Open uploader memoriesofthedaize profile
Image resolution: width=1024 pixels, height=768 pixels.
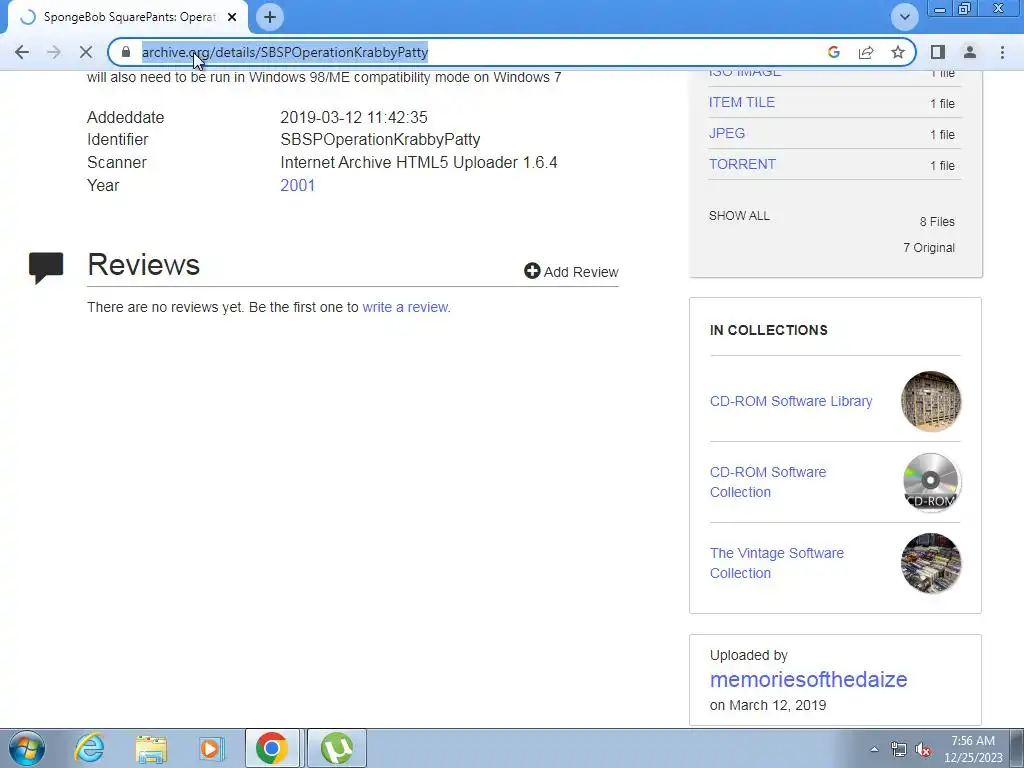808,679
